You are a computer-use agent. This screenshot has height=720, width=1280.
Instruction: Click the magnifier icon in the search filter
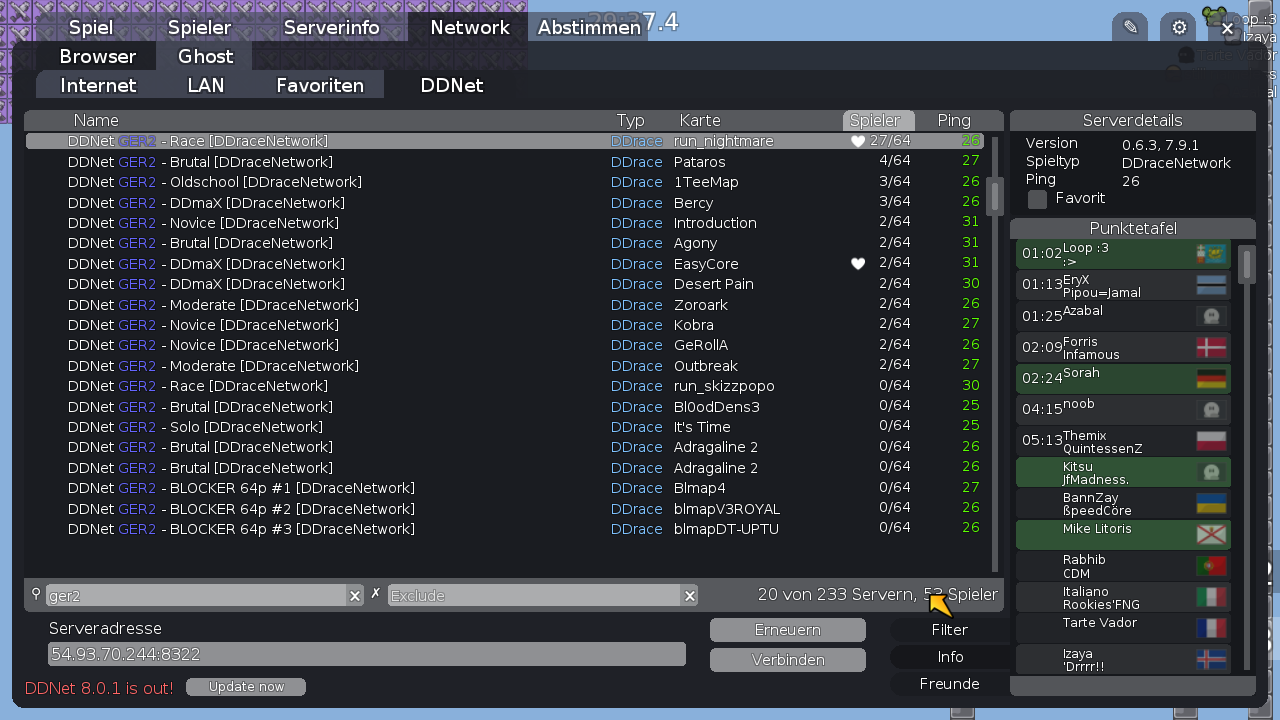tap(36, 595)
